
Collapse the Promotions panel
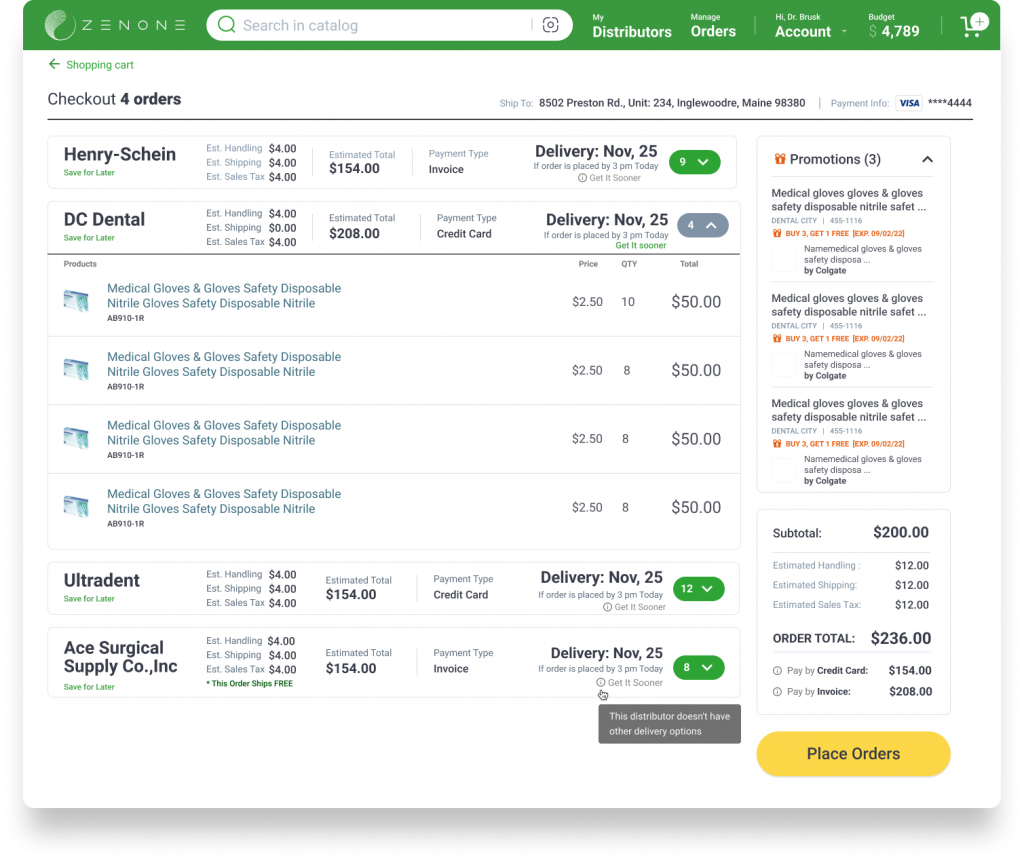[927, 159]
